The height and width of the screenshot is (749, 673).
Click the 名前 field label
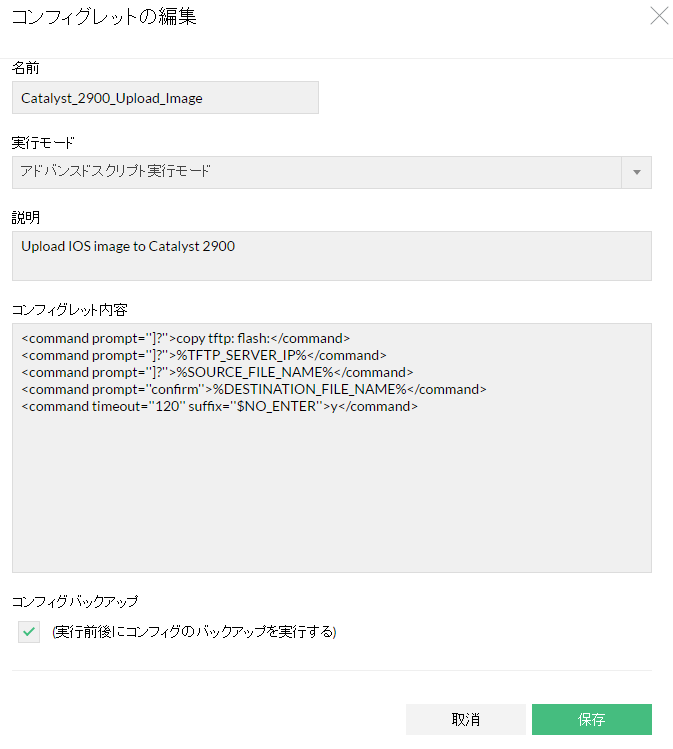tap(26, 67)
